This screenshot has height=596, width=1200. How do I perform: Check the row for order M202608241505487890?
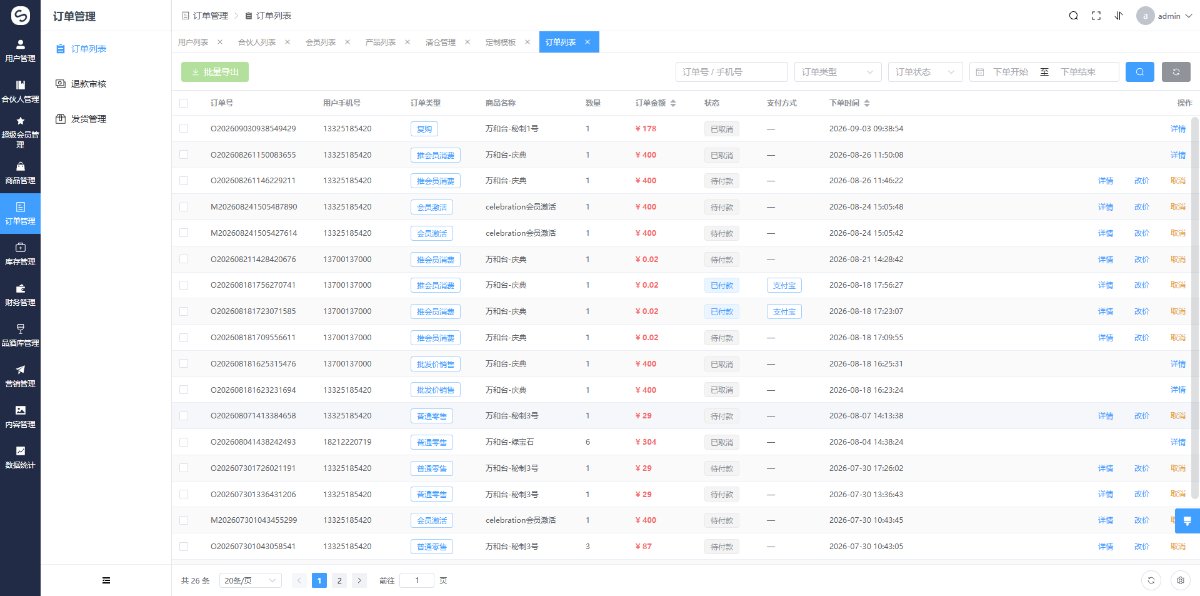pos(183,206)
